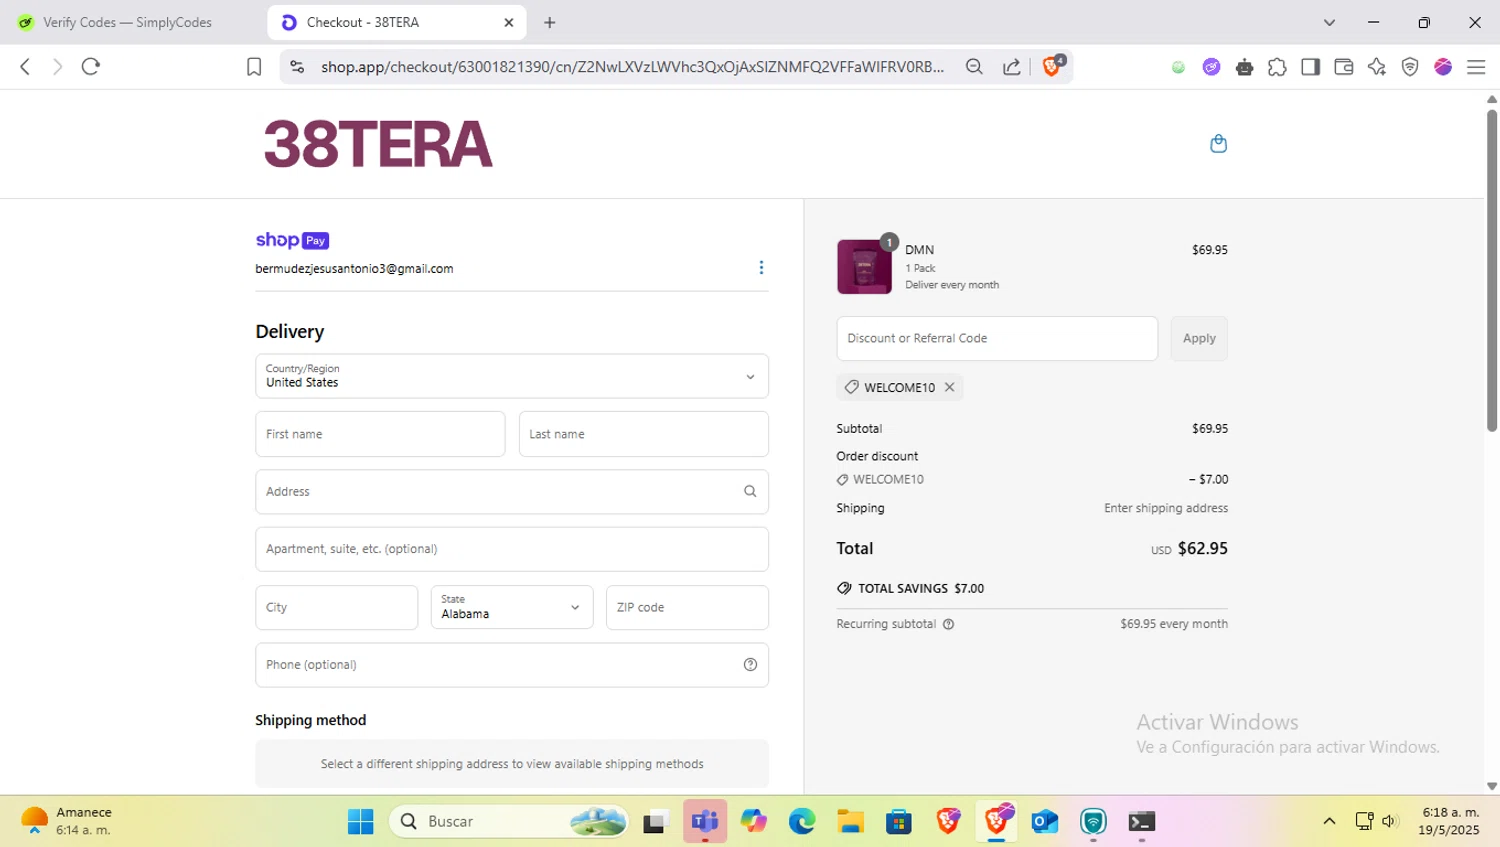Viewport: 1500px width, 847px height.
Task: Click the browser address bar URL
Action: 632,67
